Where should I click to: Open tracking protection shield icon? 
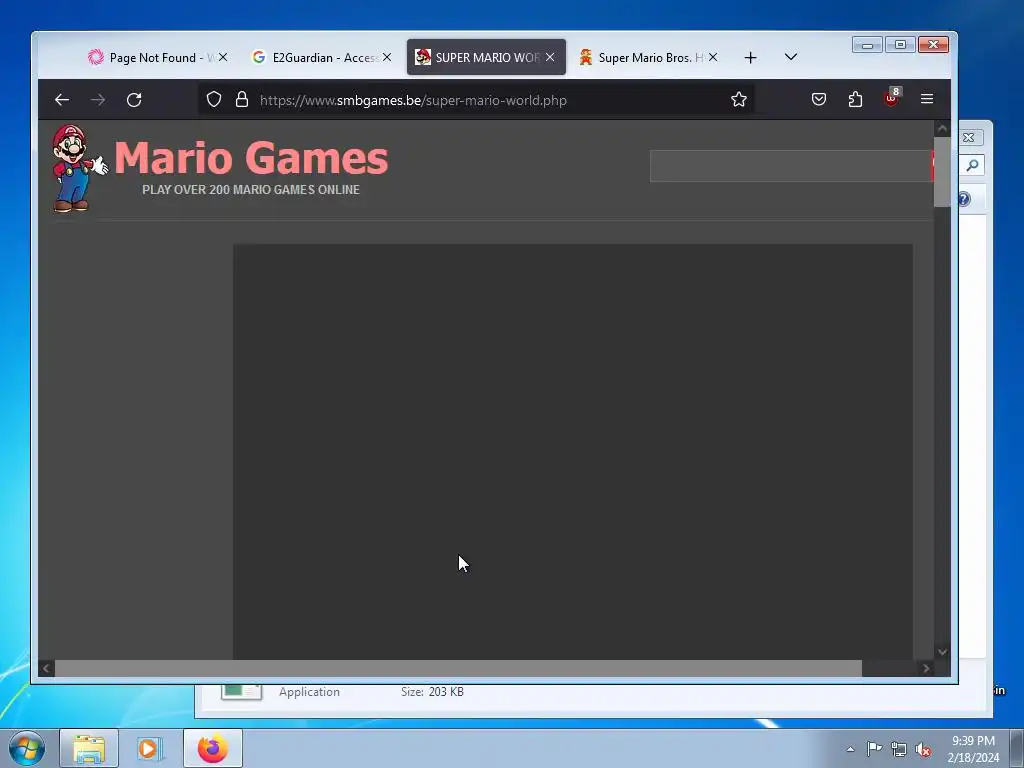tap(214, 99)
